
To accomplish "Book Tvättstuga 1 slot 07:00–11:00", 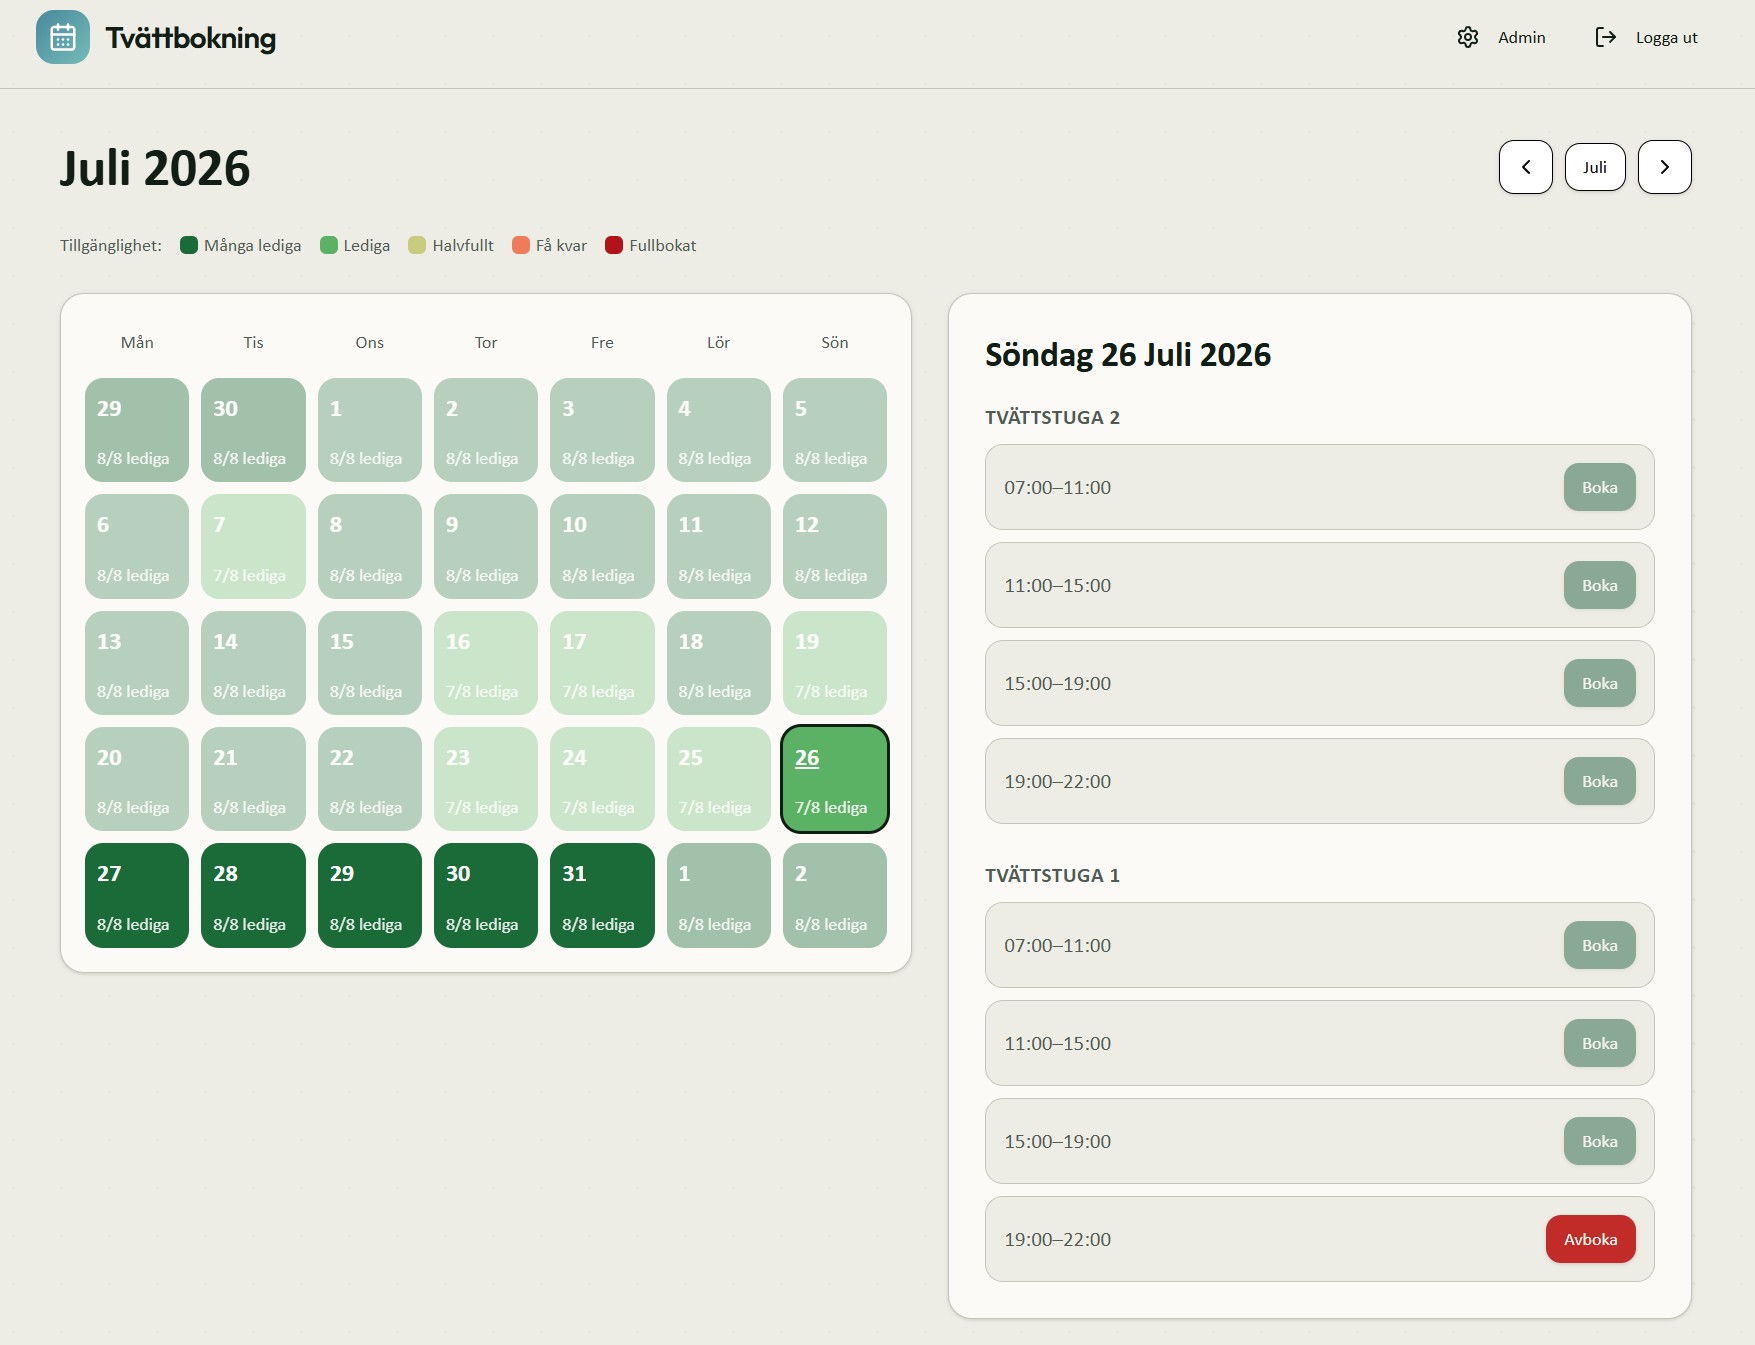I will coord(1599,945).
